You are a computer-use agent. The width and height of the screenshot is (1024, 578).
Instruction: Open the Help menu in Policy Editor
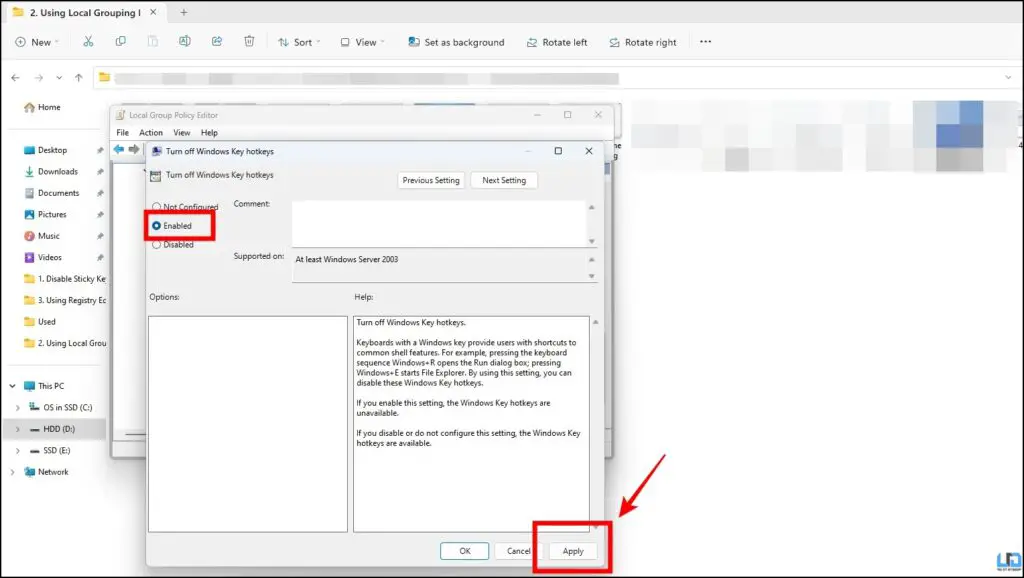click(x=209, y=133)
